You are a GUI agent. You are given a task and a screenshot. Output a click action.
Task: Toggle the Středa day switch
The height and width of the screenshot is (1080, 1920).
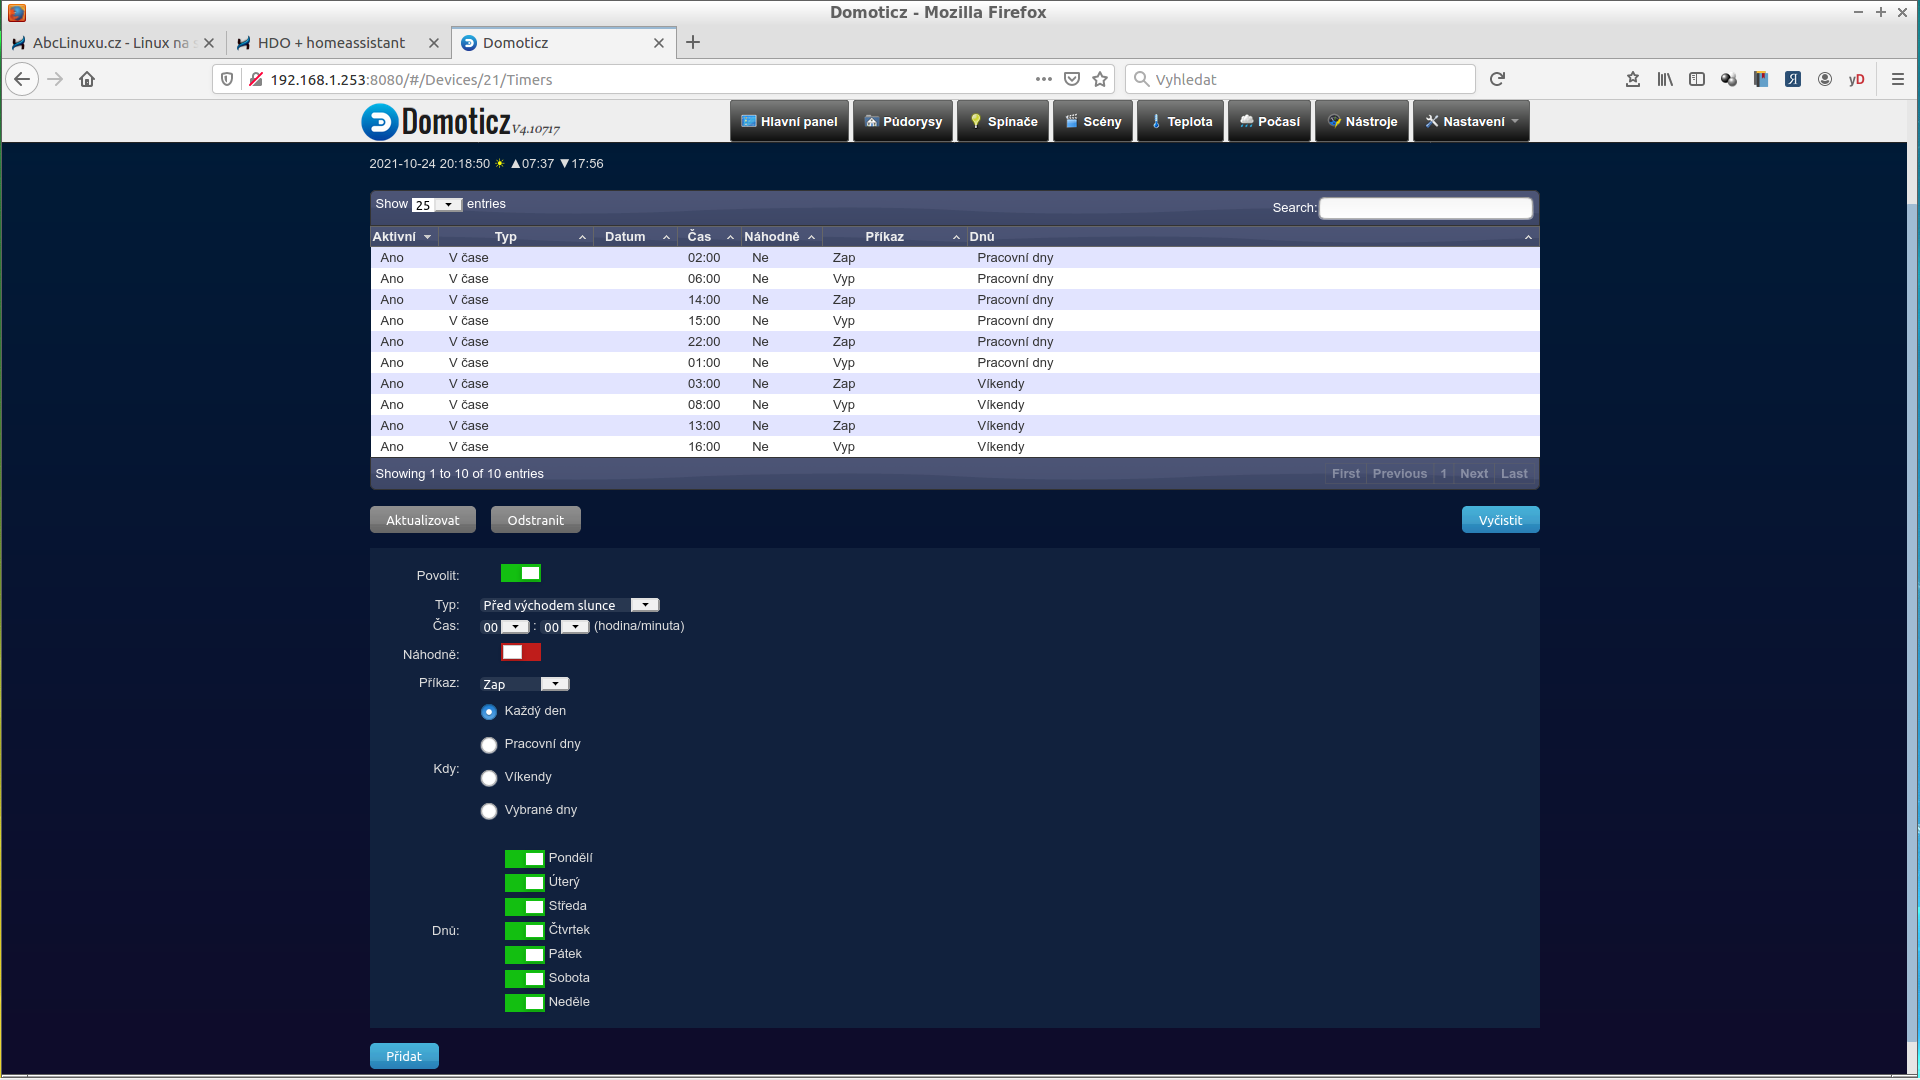pyautogui.click(x=525, y=906)
